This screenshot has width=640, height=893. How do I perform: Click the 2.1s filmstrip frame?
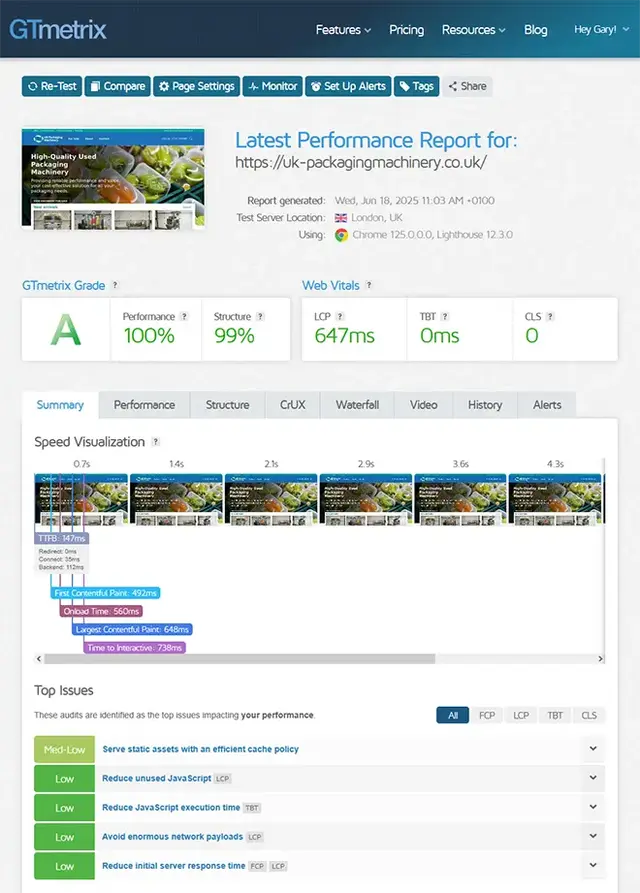tap(271, 499)
